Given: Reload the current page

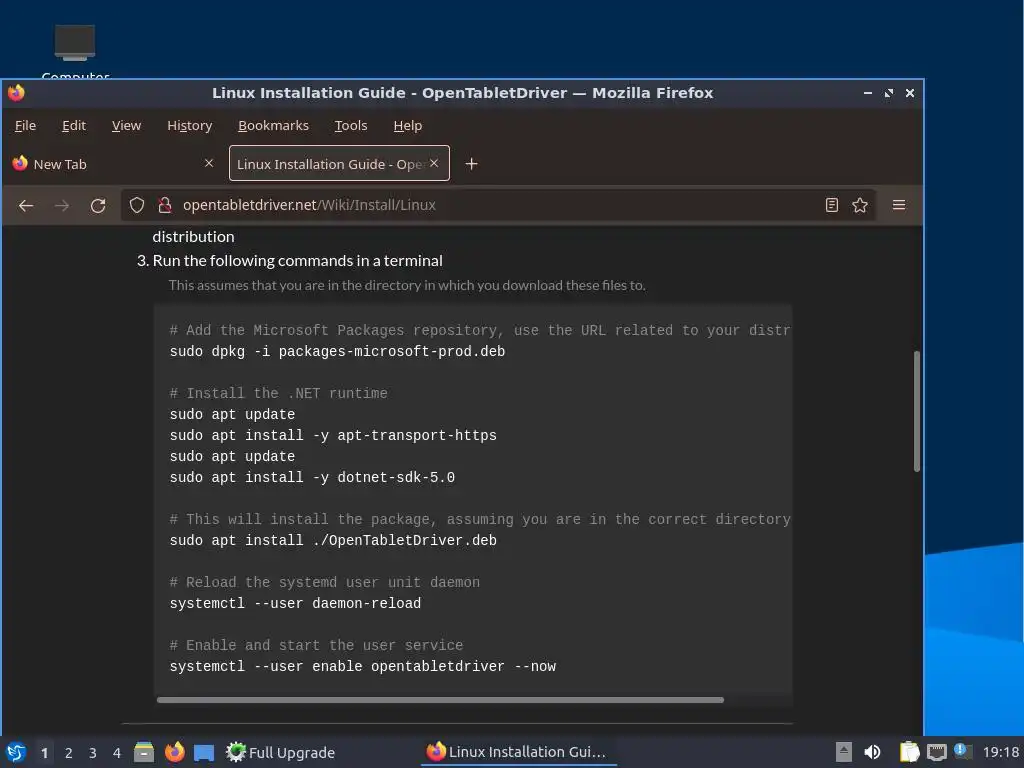Looking at the screenshot, I should [98, 206].
